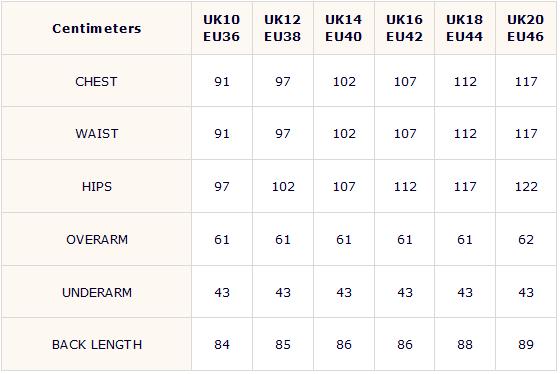Click the overarm value 62 for UK20
560x374 pixels.
526,239
